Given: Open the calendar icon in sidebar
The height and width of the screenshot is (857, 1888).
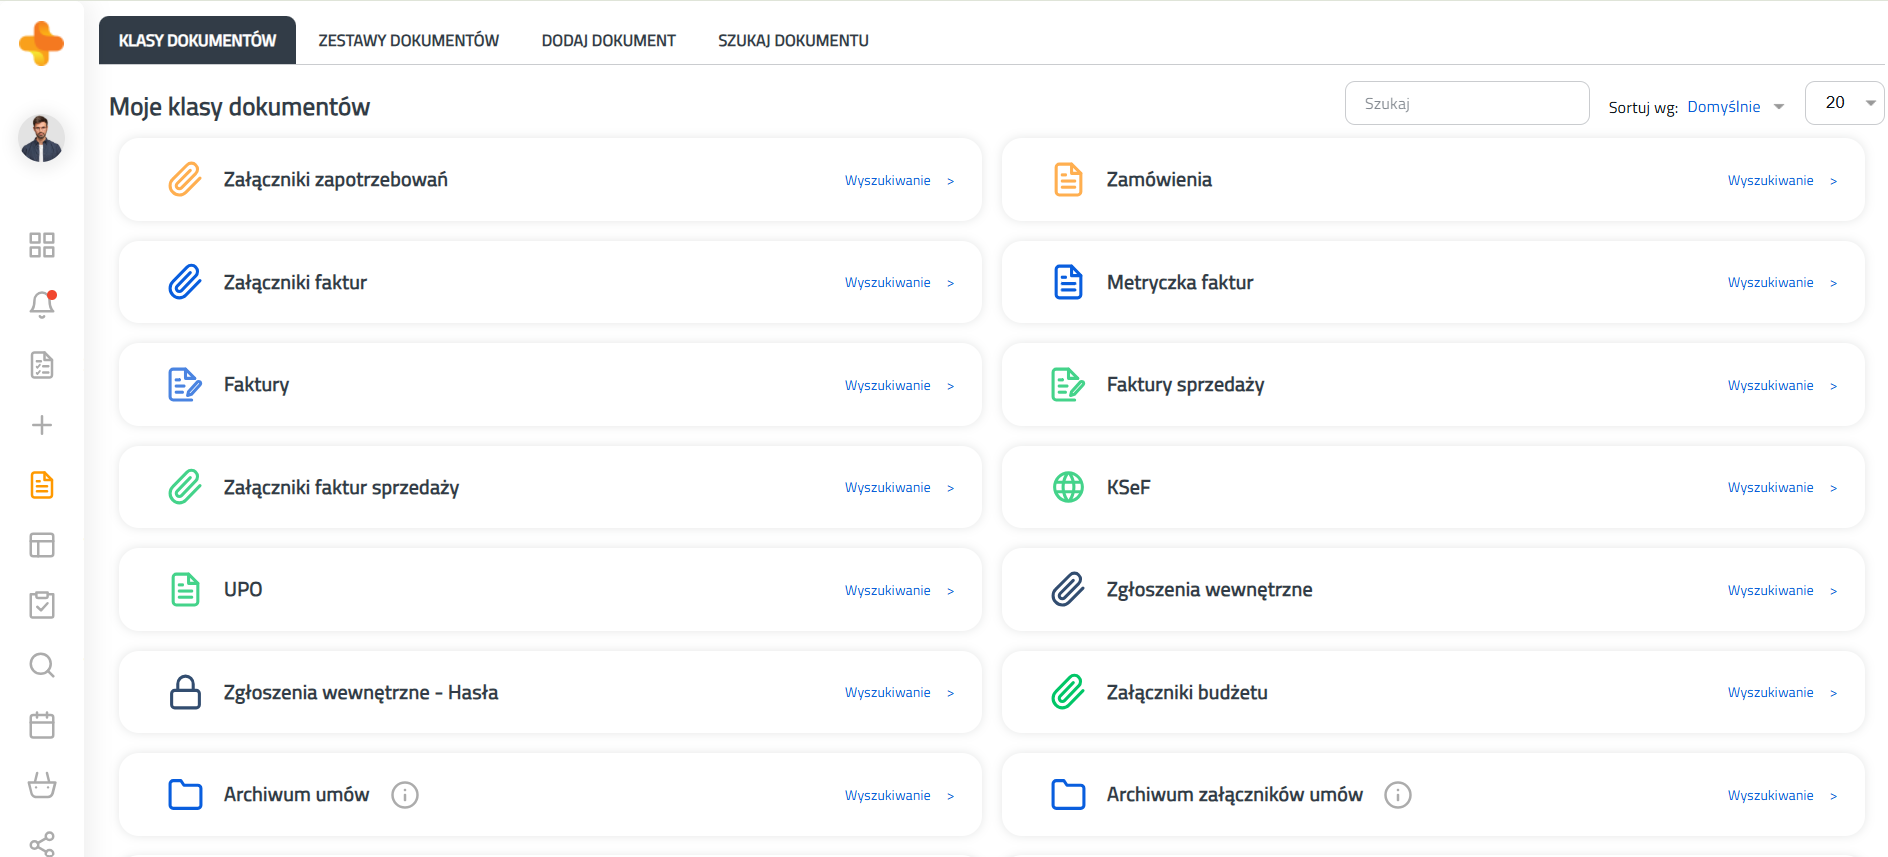Looking at the screenshot, I should 42,725.
